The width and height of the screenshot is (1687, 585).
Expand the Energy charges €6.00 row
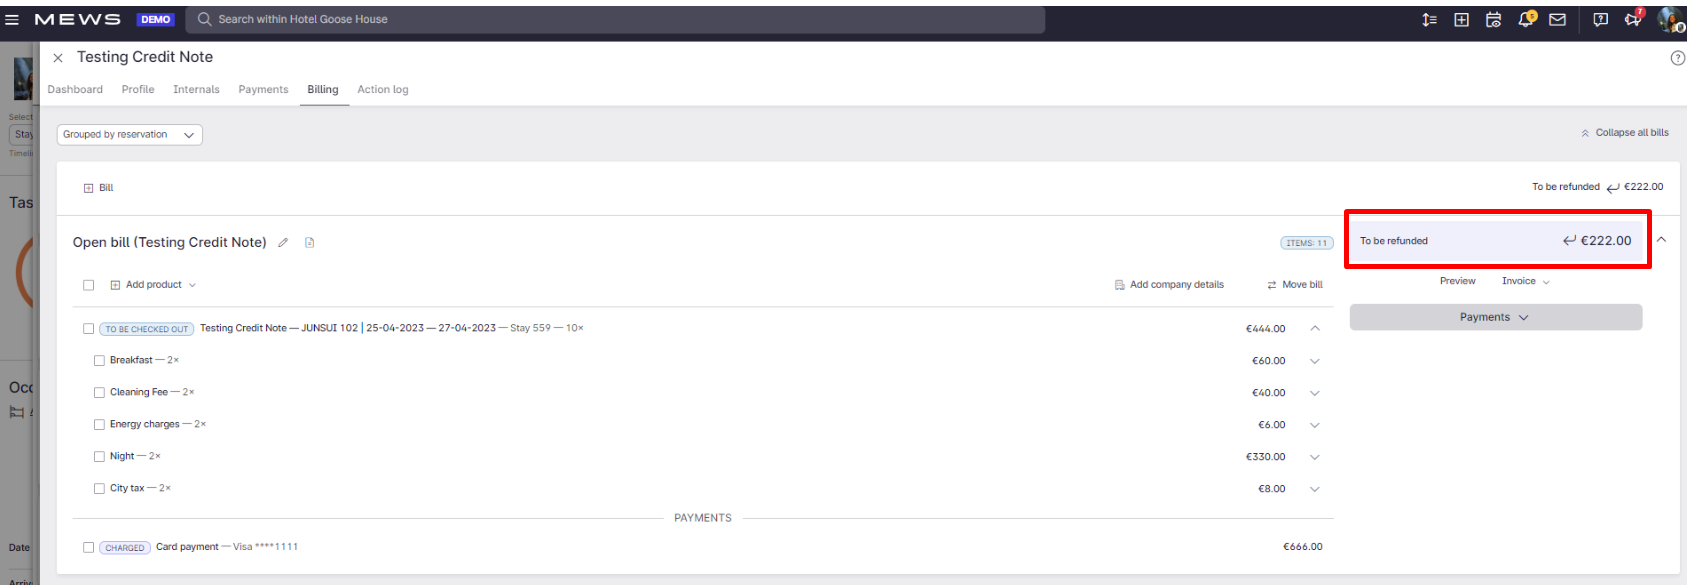click(1315, 425)
